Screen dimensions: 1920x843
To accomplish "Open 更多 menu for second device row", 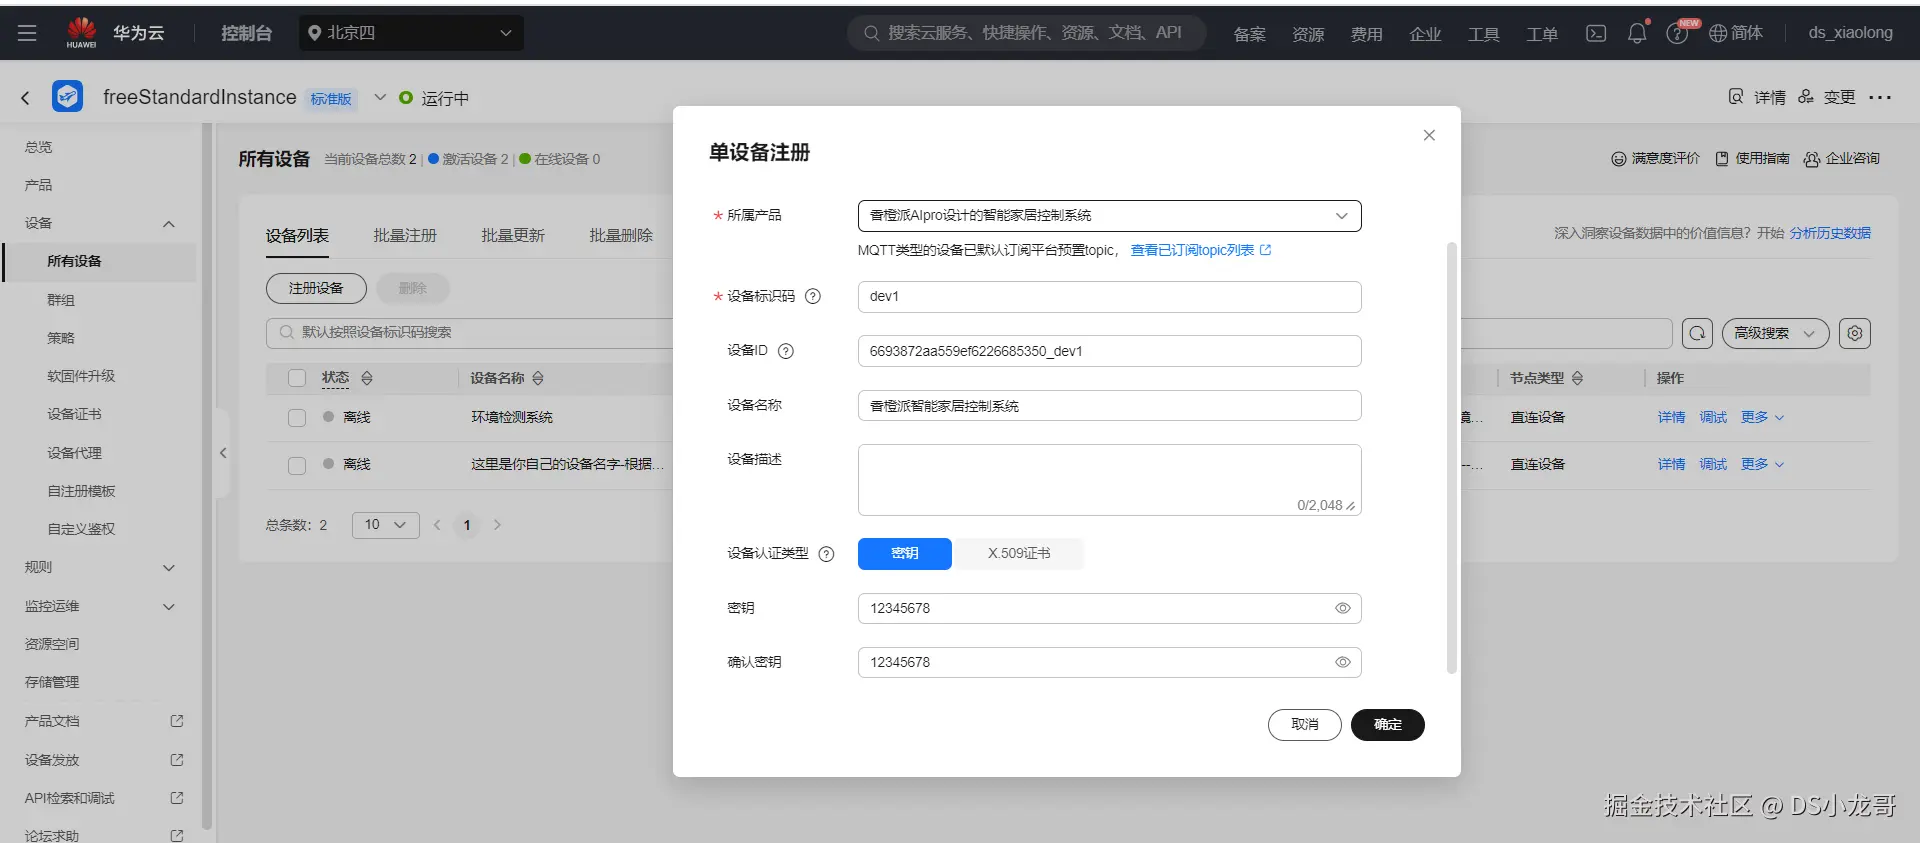I will [x=1762, y=465].
